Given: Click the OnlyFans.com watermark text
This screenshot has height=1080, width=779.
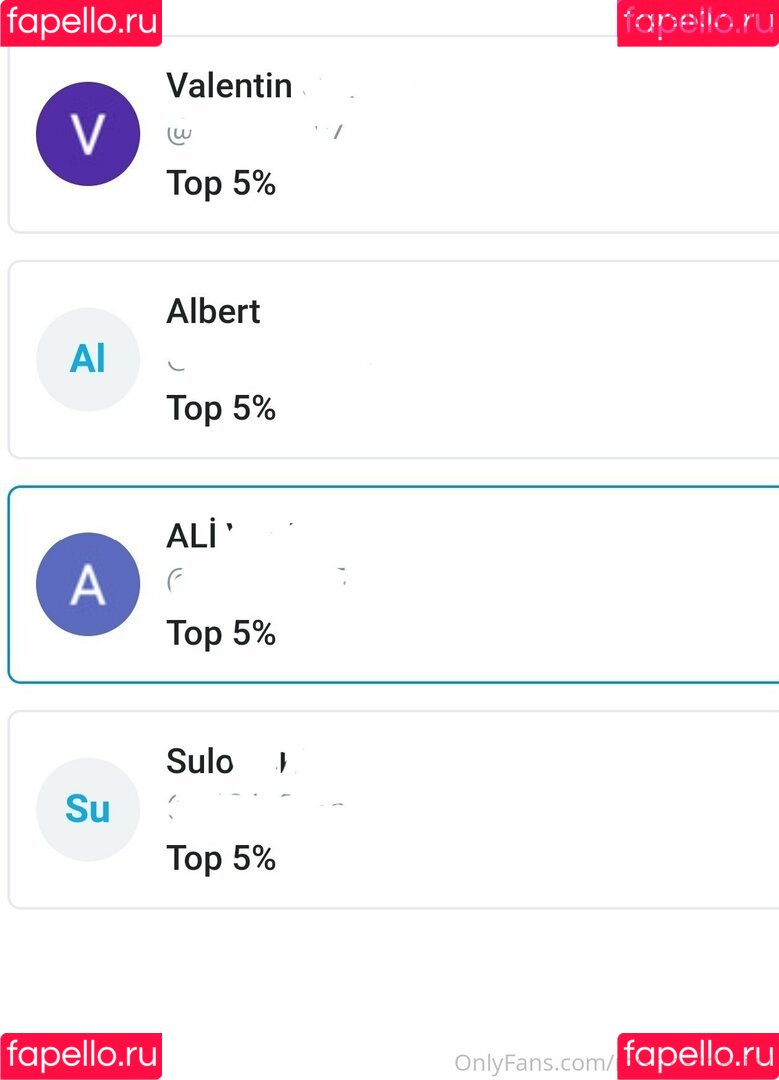Looking at the screenshot, I should [533, 1062].
